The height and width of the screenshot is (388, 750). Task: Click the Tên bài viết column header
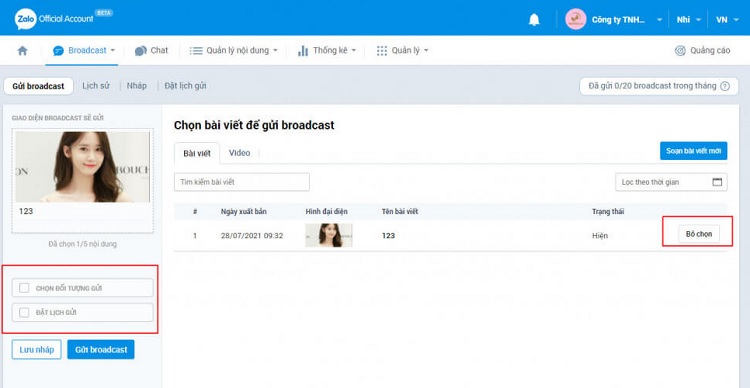tap(400, 211)
